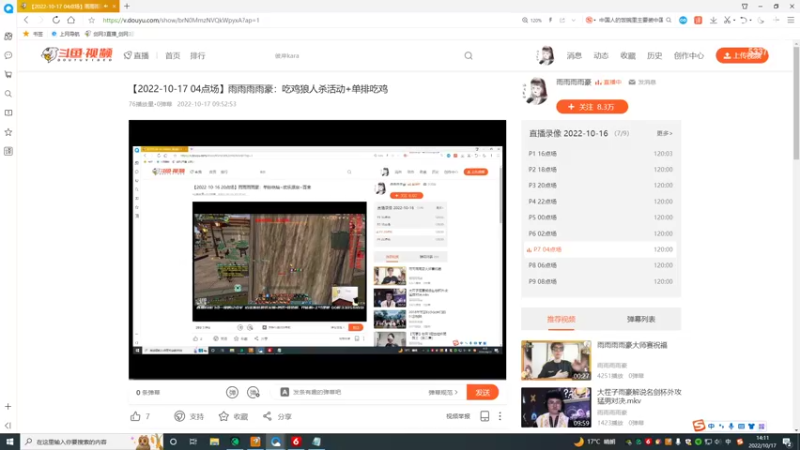Reload the page with refresh icon
Viewport: 800px width, 450px height.
56,20
